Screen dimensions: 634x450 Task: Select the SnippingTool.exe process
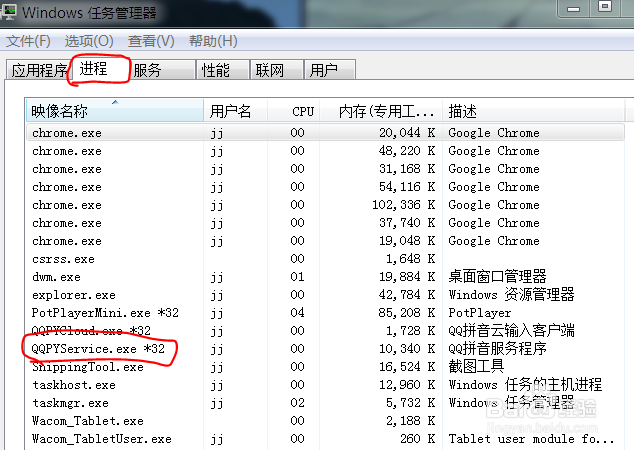pos(325,367)
